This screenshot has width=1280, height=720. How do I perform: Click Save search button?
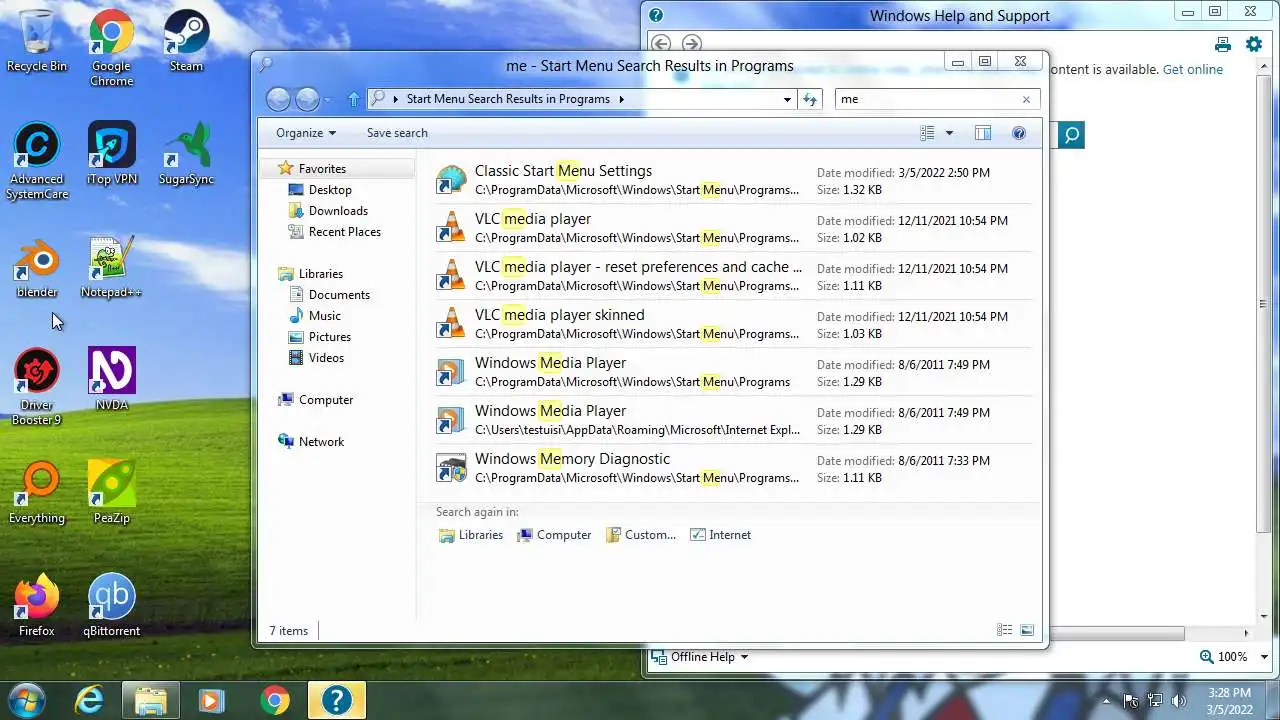pos(397,133)
